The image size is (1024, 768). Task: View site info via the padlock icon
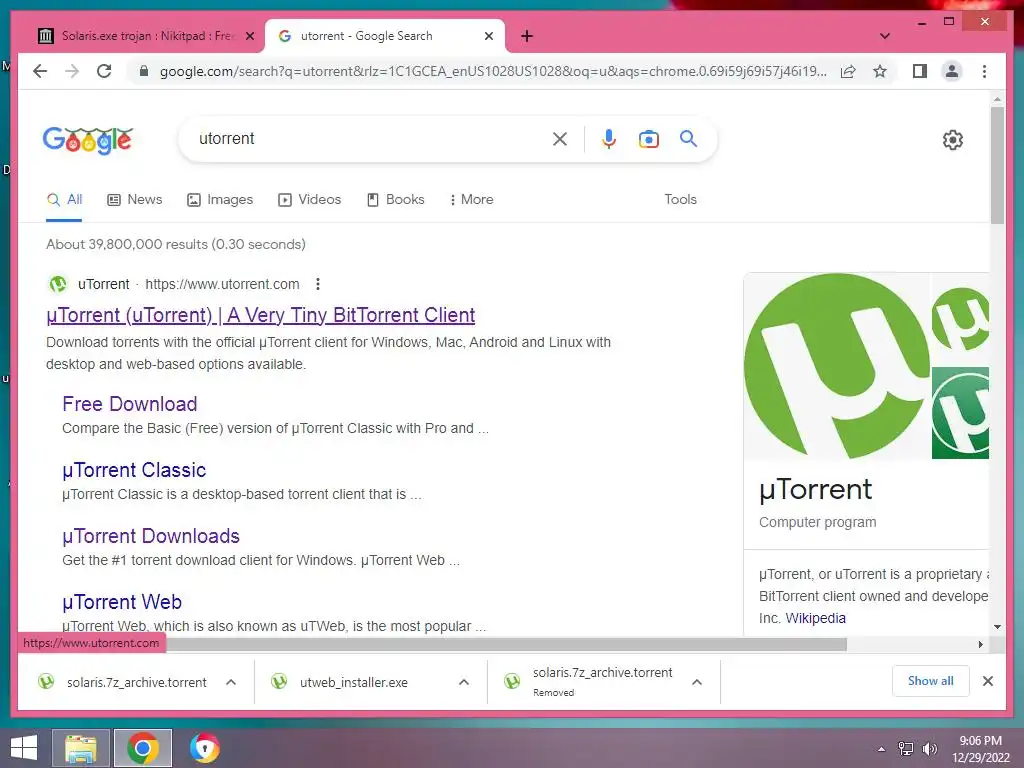[144, 71]
